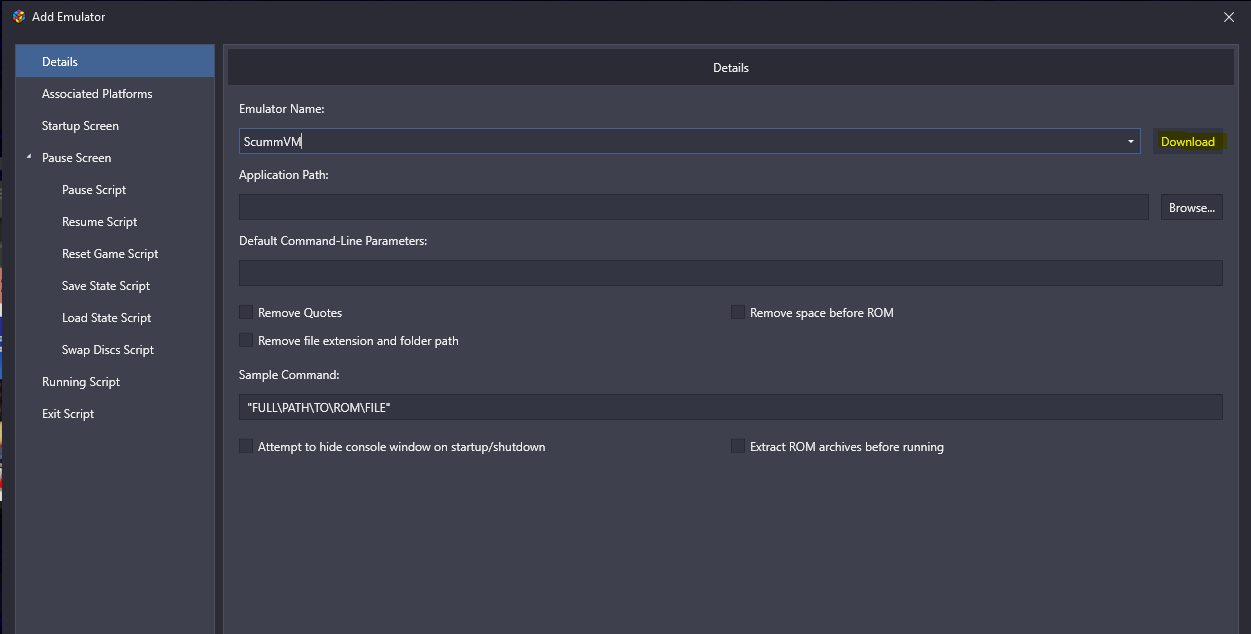The width and height of the screenshot is (1251, 634).
Task: Click Browse for application path
Action: [x=1192, y=208]
